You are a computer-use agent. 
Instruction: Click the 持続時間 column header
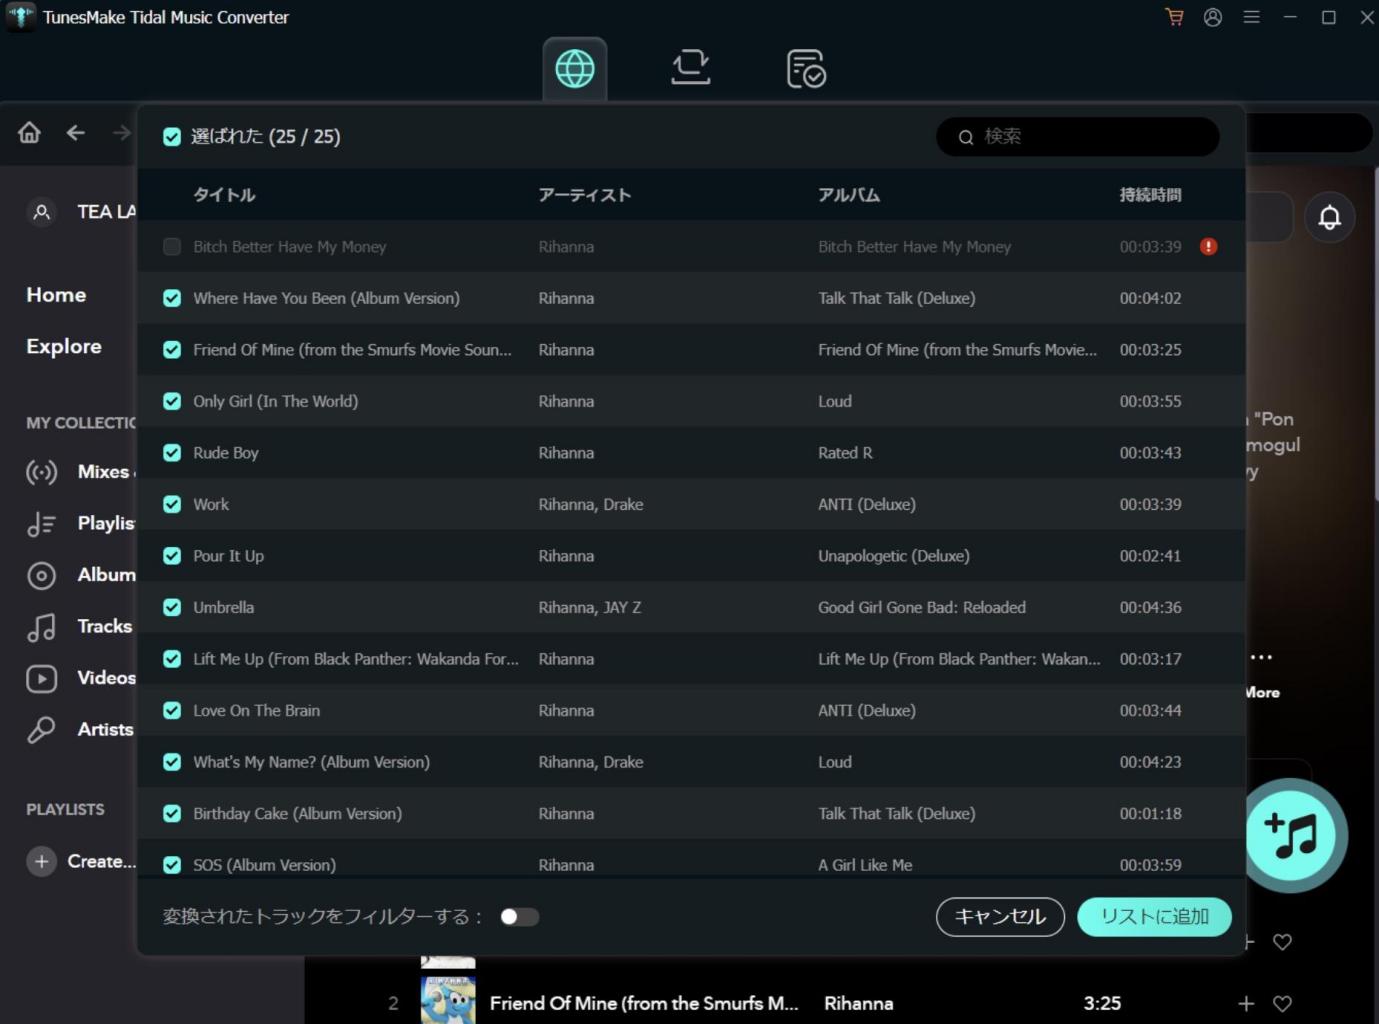1150,195
